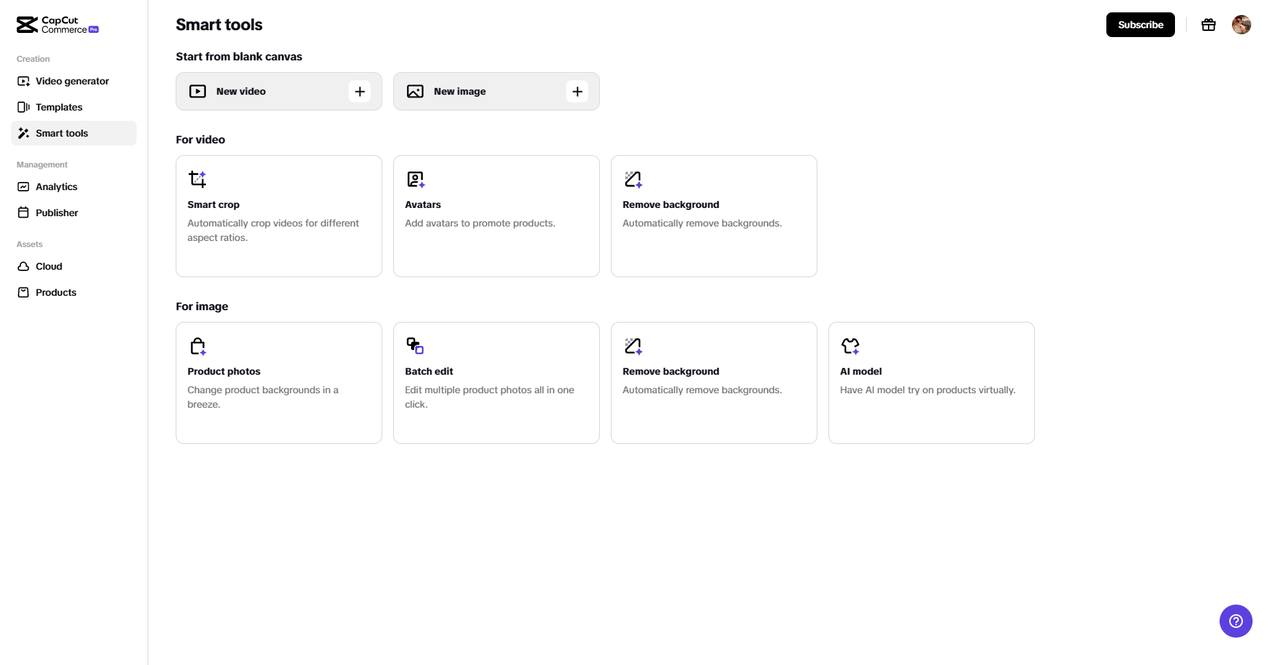Select Publisher in the sidebar
Screen dimensions: 1280x665
[x=56, y=213]
